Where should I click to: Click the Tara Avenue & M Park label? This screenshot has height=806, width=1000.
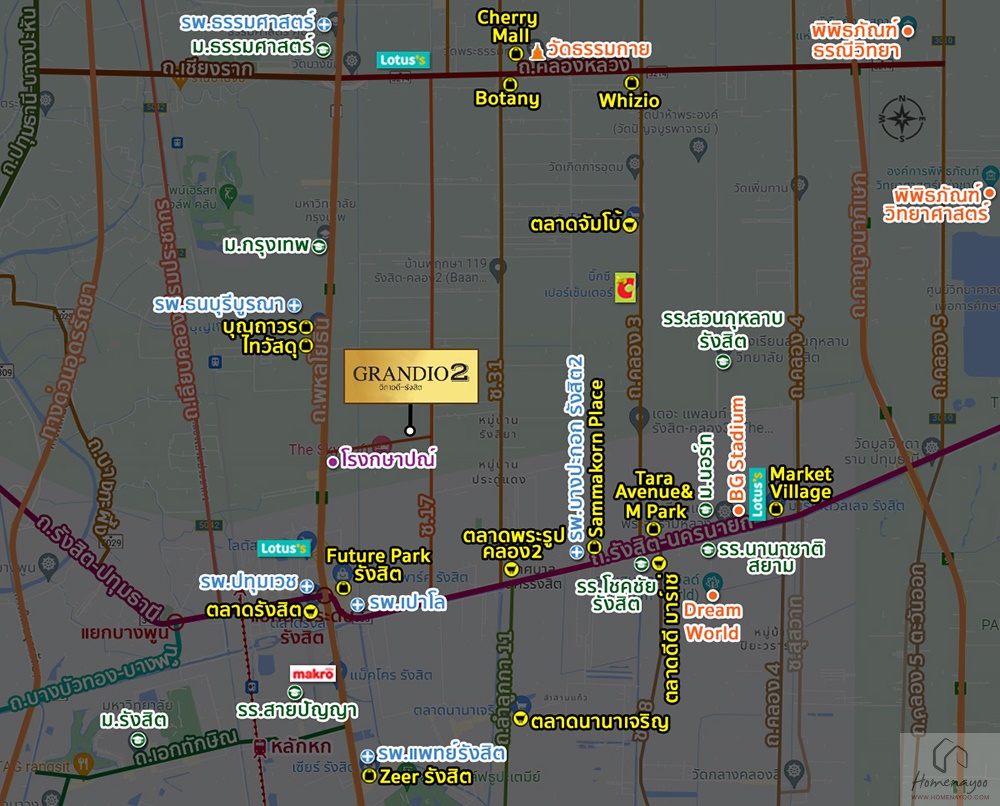tap(654, 495)
